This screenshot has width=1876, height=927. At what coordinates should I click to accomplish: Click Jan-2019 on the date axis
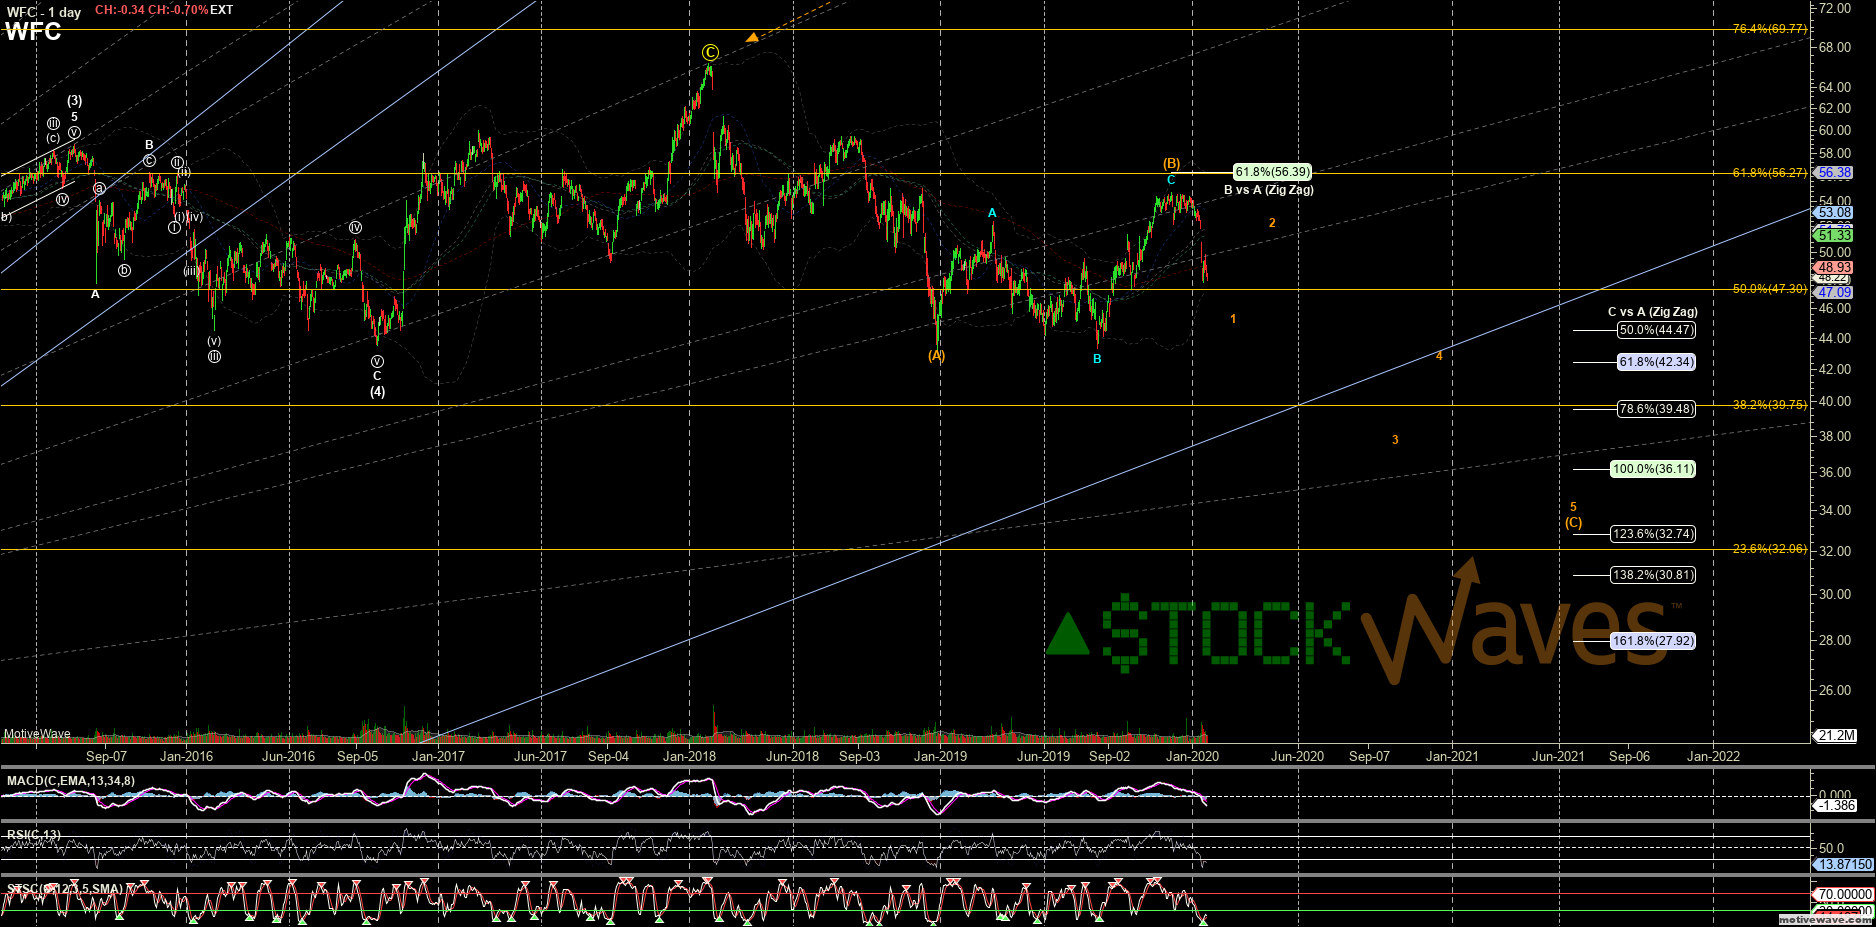940,757
